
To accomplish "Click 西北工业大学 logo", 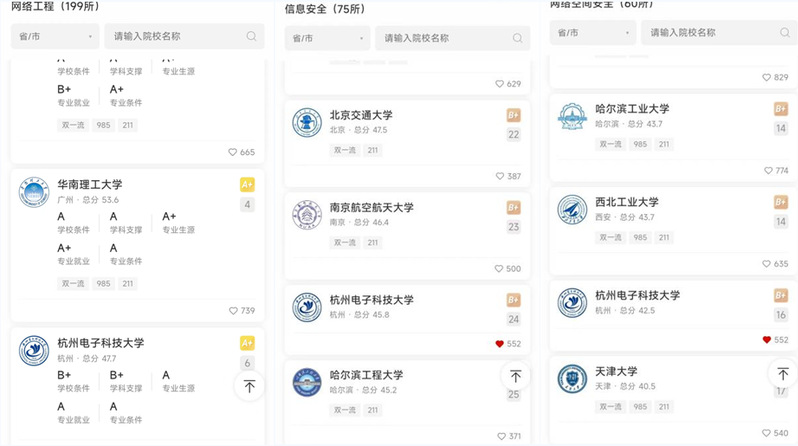I will click(x=573, y=210).
